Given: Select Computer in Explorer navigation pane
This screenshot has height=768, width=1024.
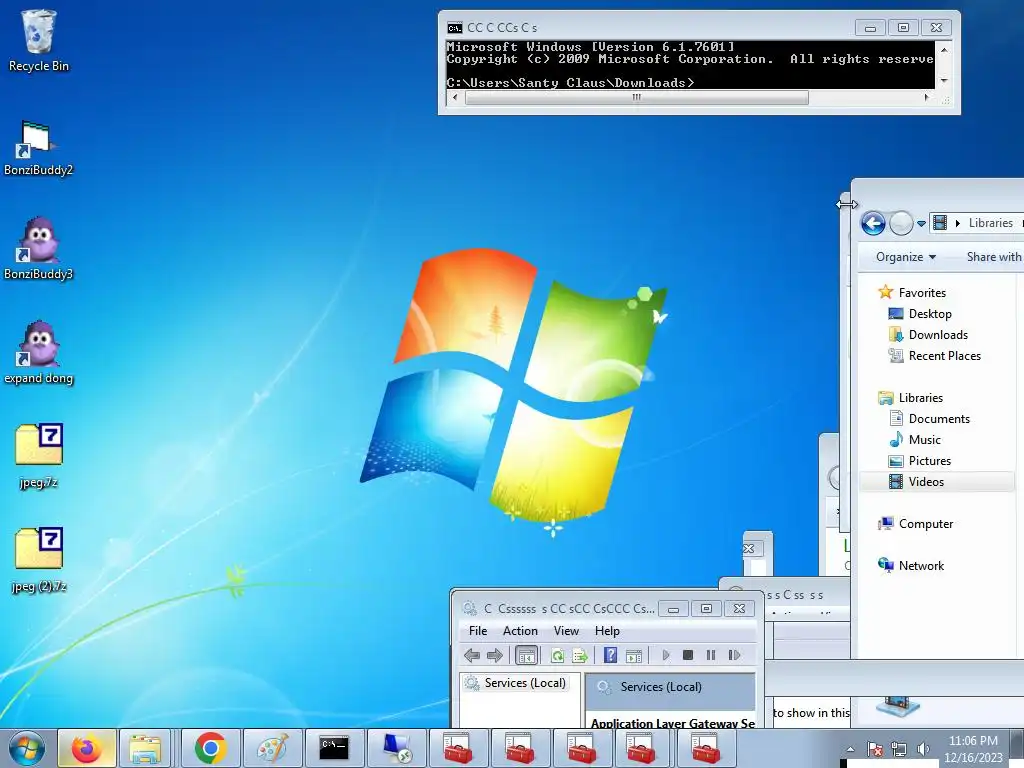Looking at the screenshot, I should [916, 524].
